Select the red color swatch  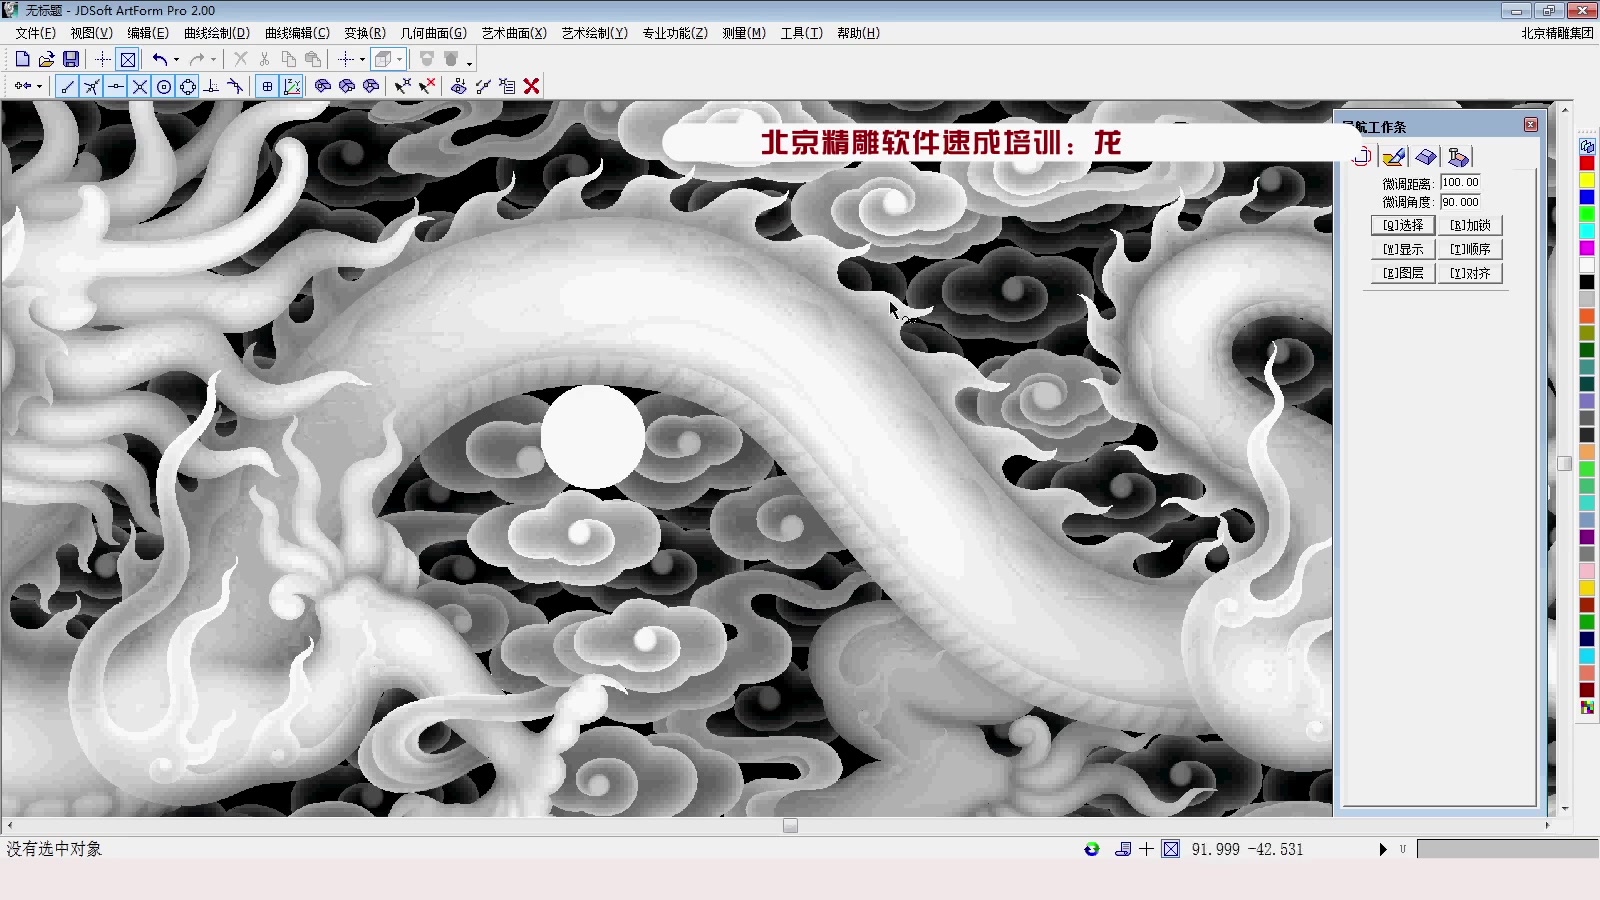[x=1587, y=163]
